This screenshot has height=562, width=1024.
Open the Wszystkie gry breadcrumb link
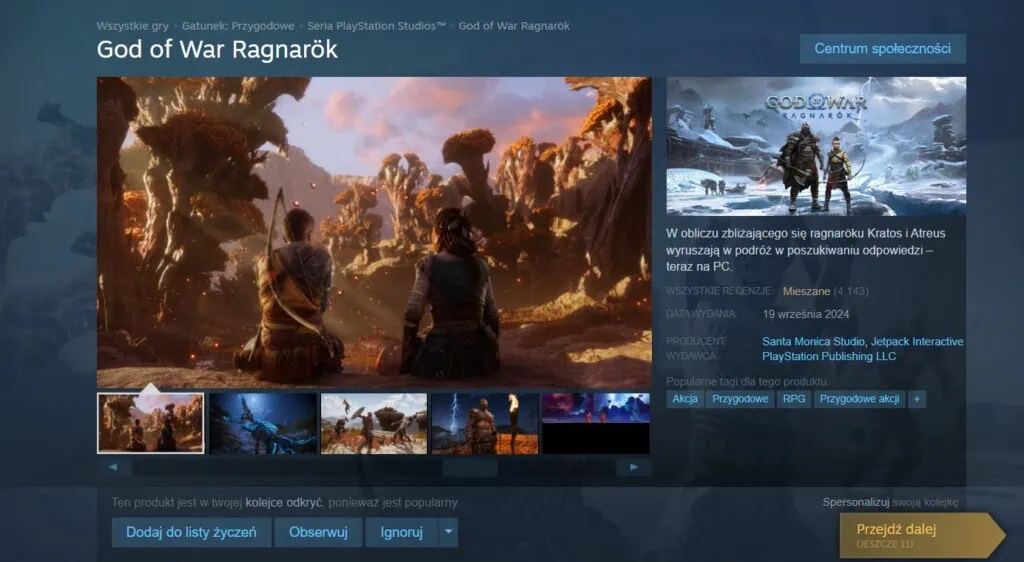[133, 26]
